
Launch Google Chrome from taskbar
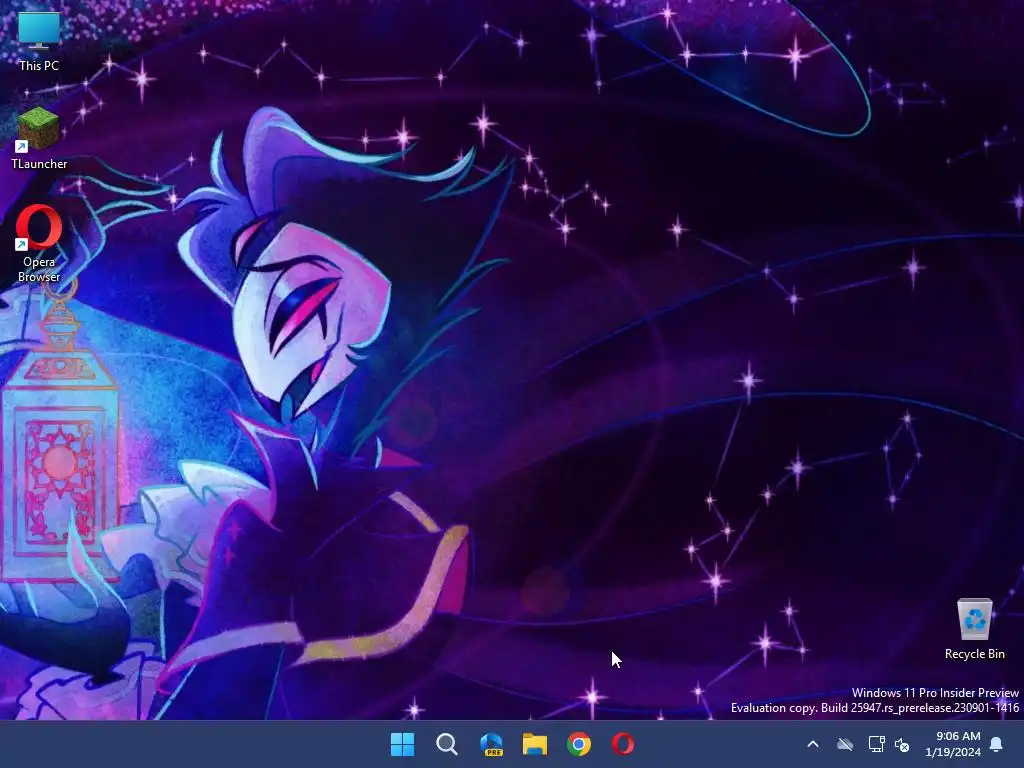[579, 744]
